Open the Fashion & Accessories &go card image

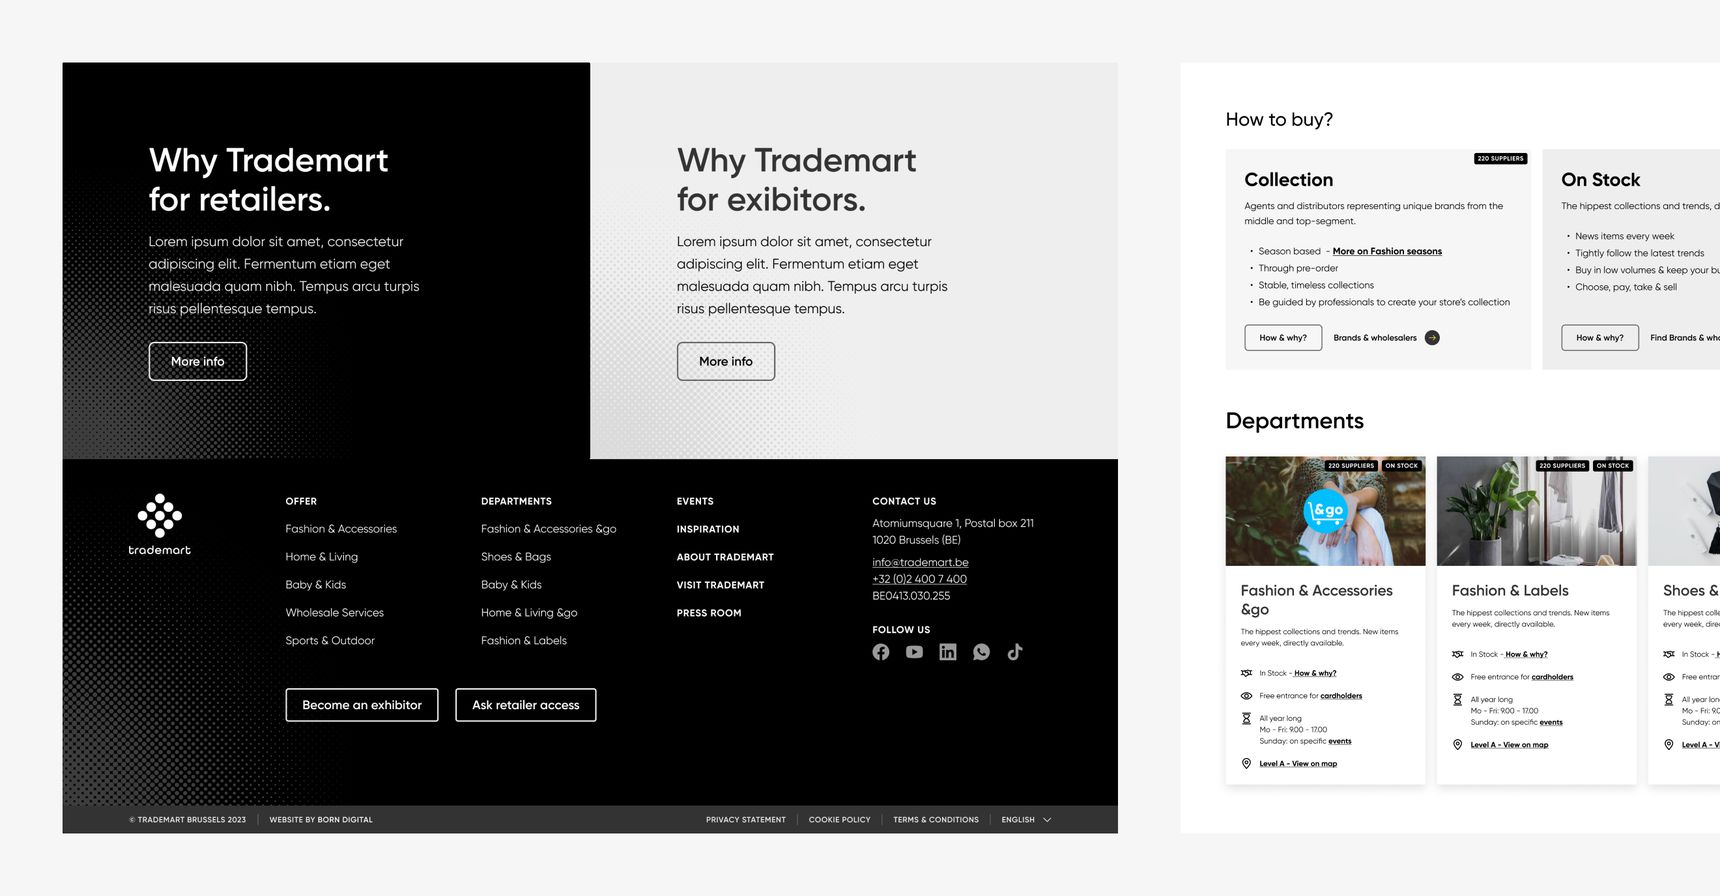point(1326,511)
